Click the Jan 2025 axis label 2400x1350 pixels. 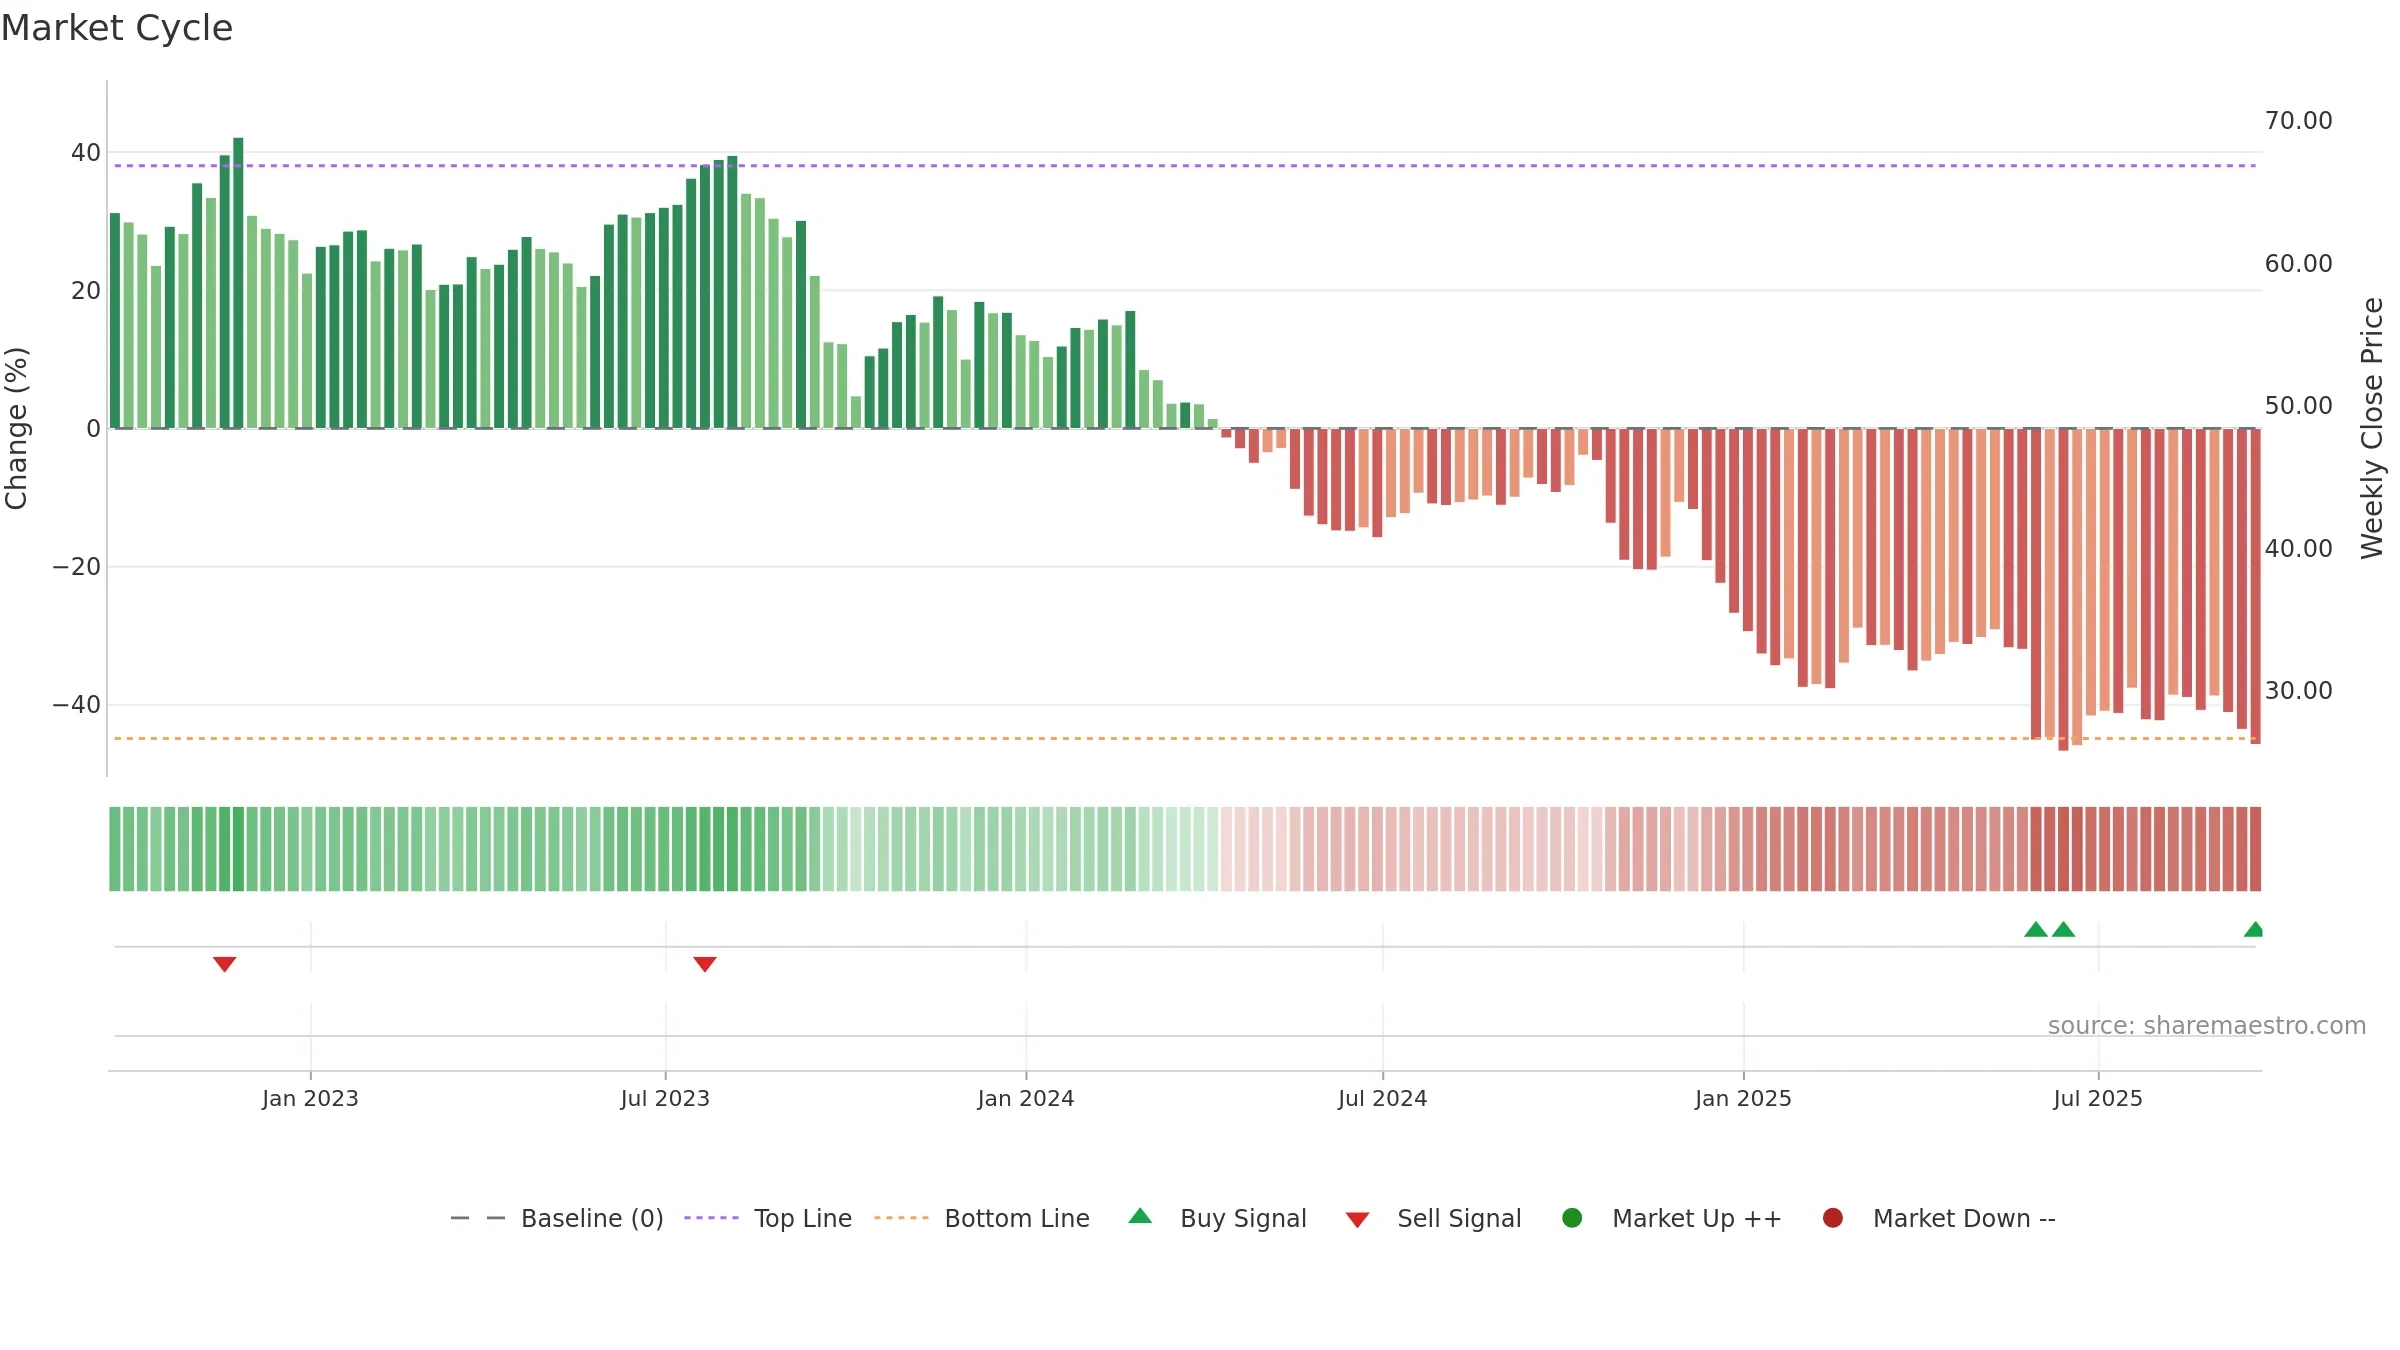point(1743,1098)
